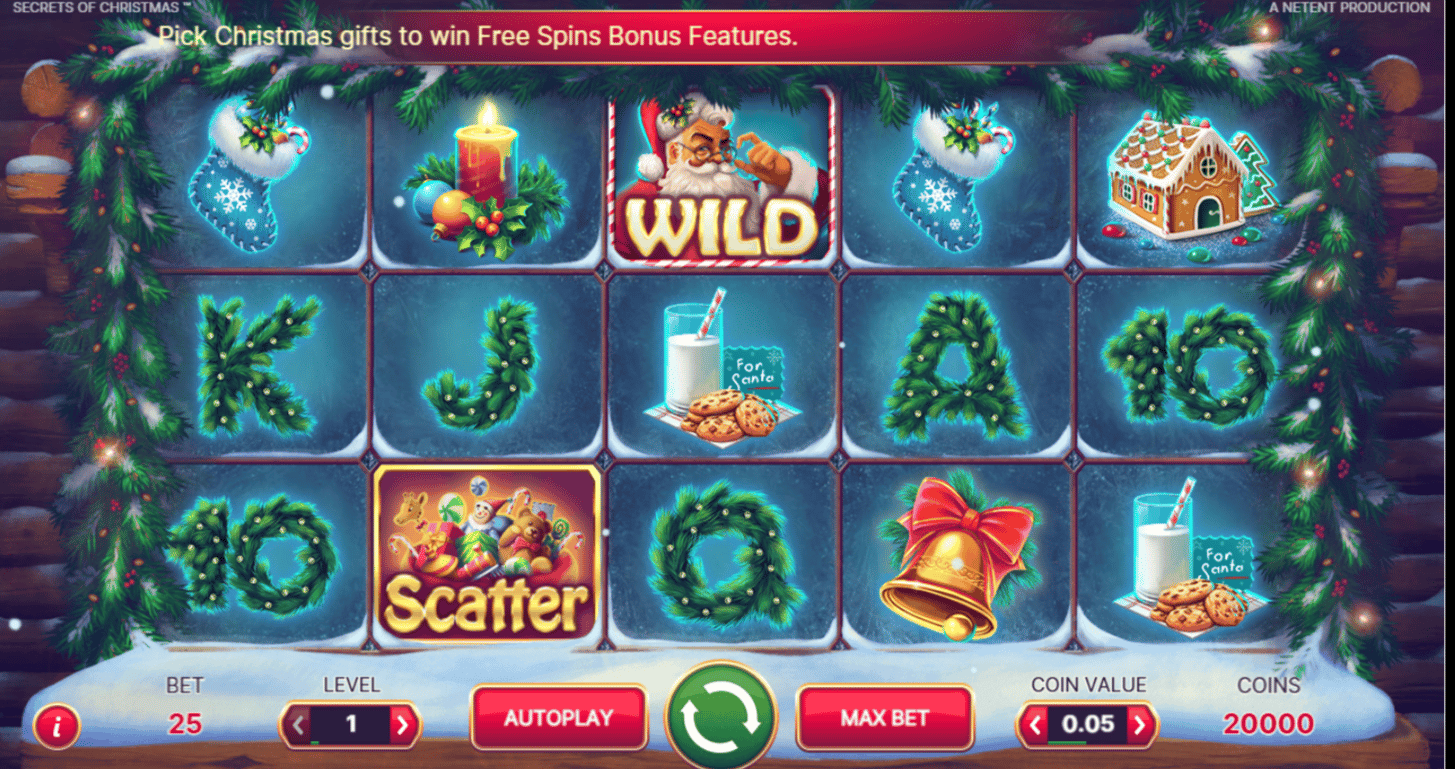Click the coin value 0.05 field
The height and width of the screenshot is (769, 1455).
pos(1087,725)
